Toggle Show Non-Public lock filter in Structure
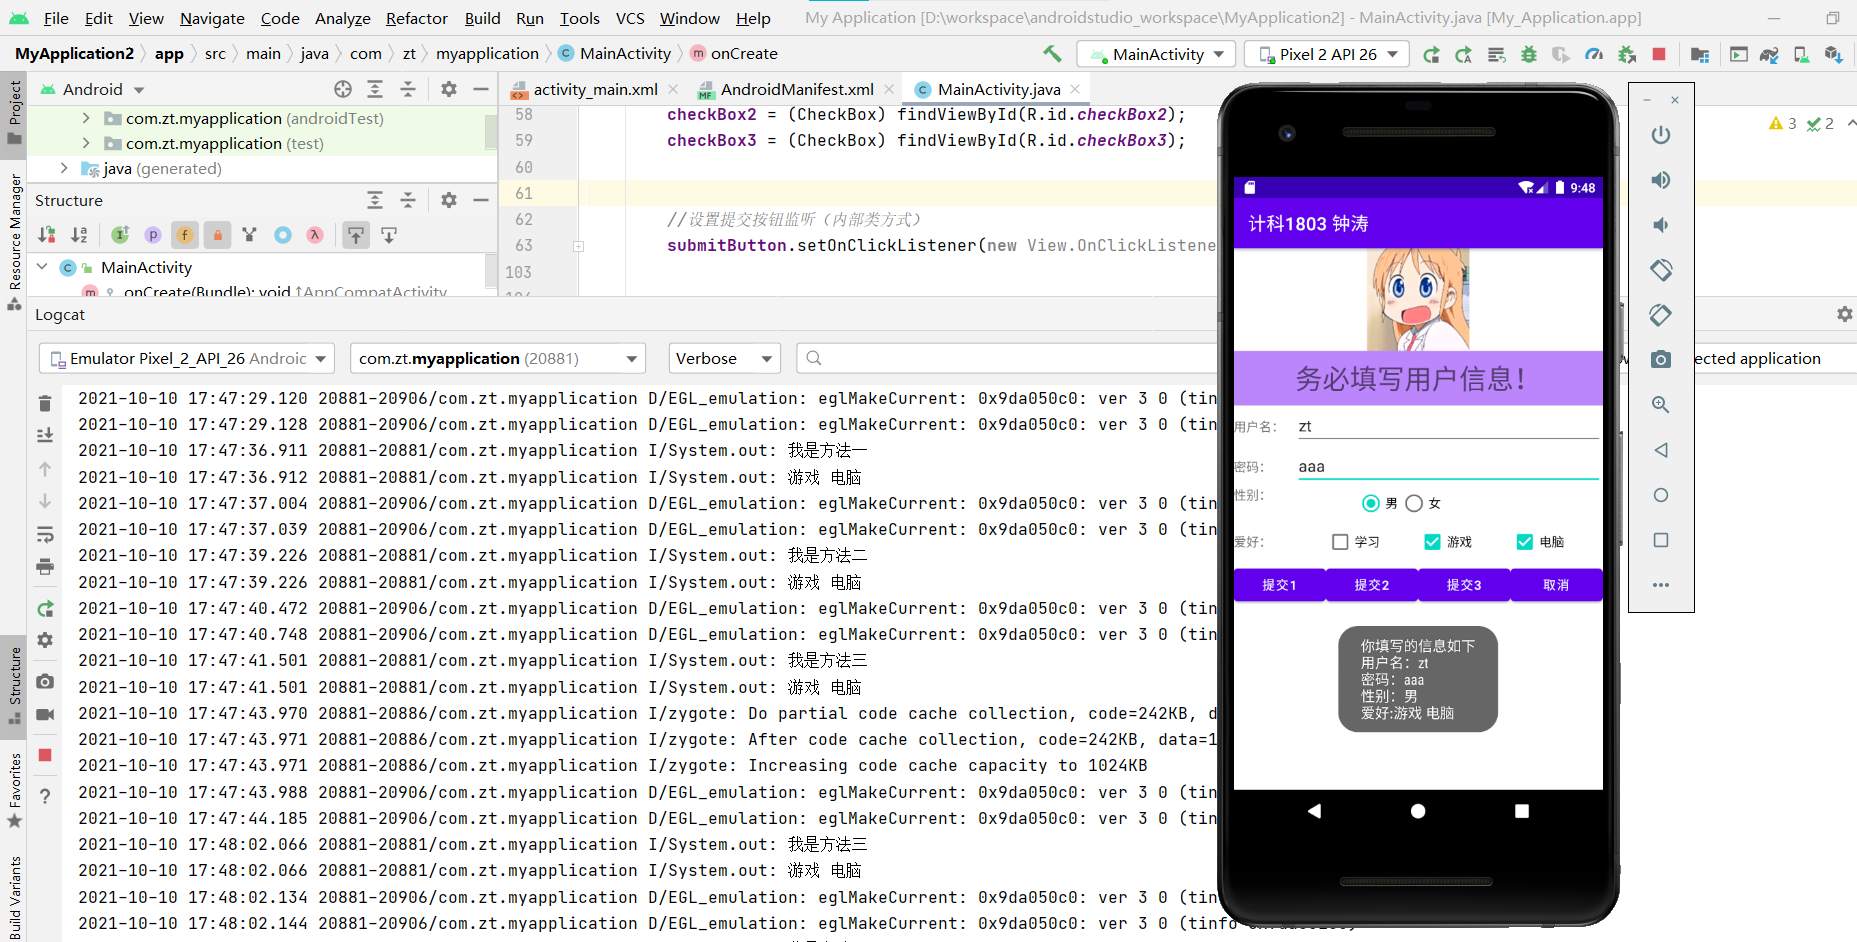 217,235
